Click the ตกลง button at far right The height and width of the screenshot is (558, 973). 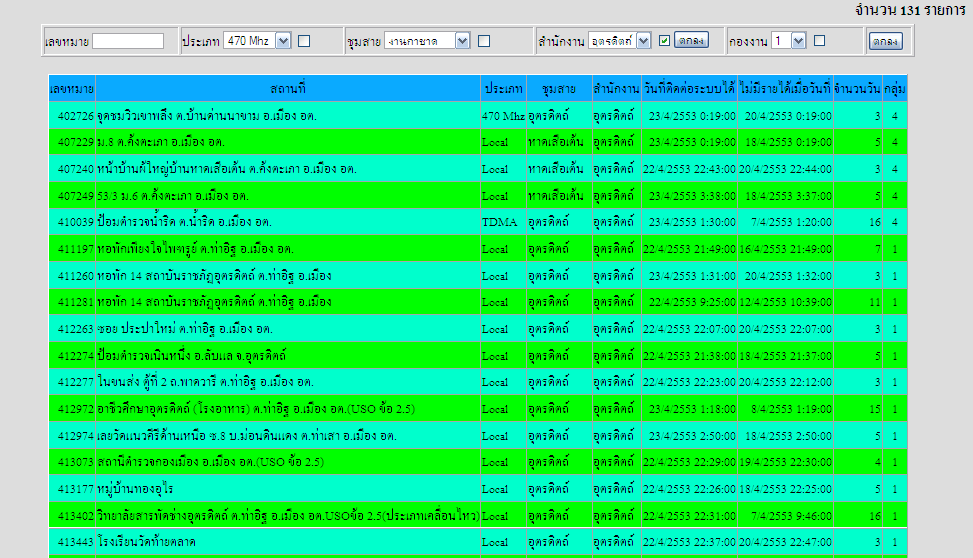click(886, 42)
